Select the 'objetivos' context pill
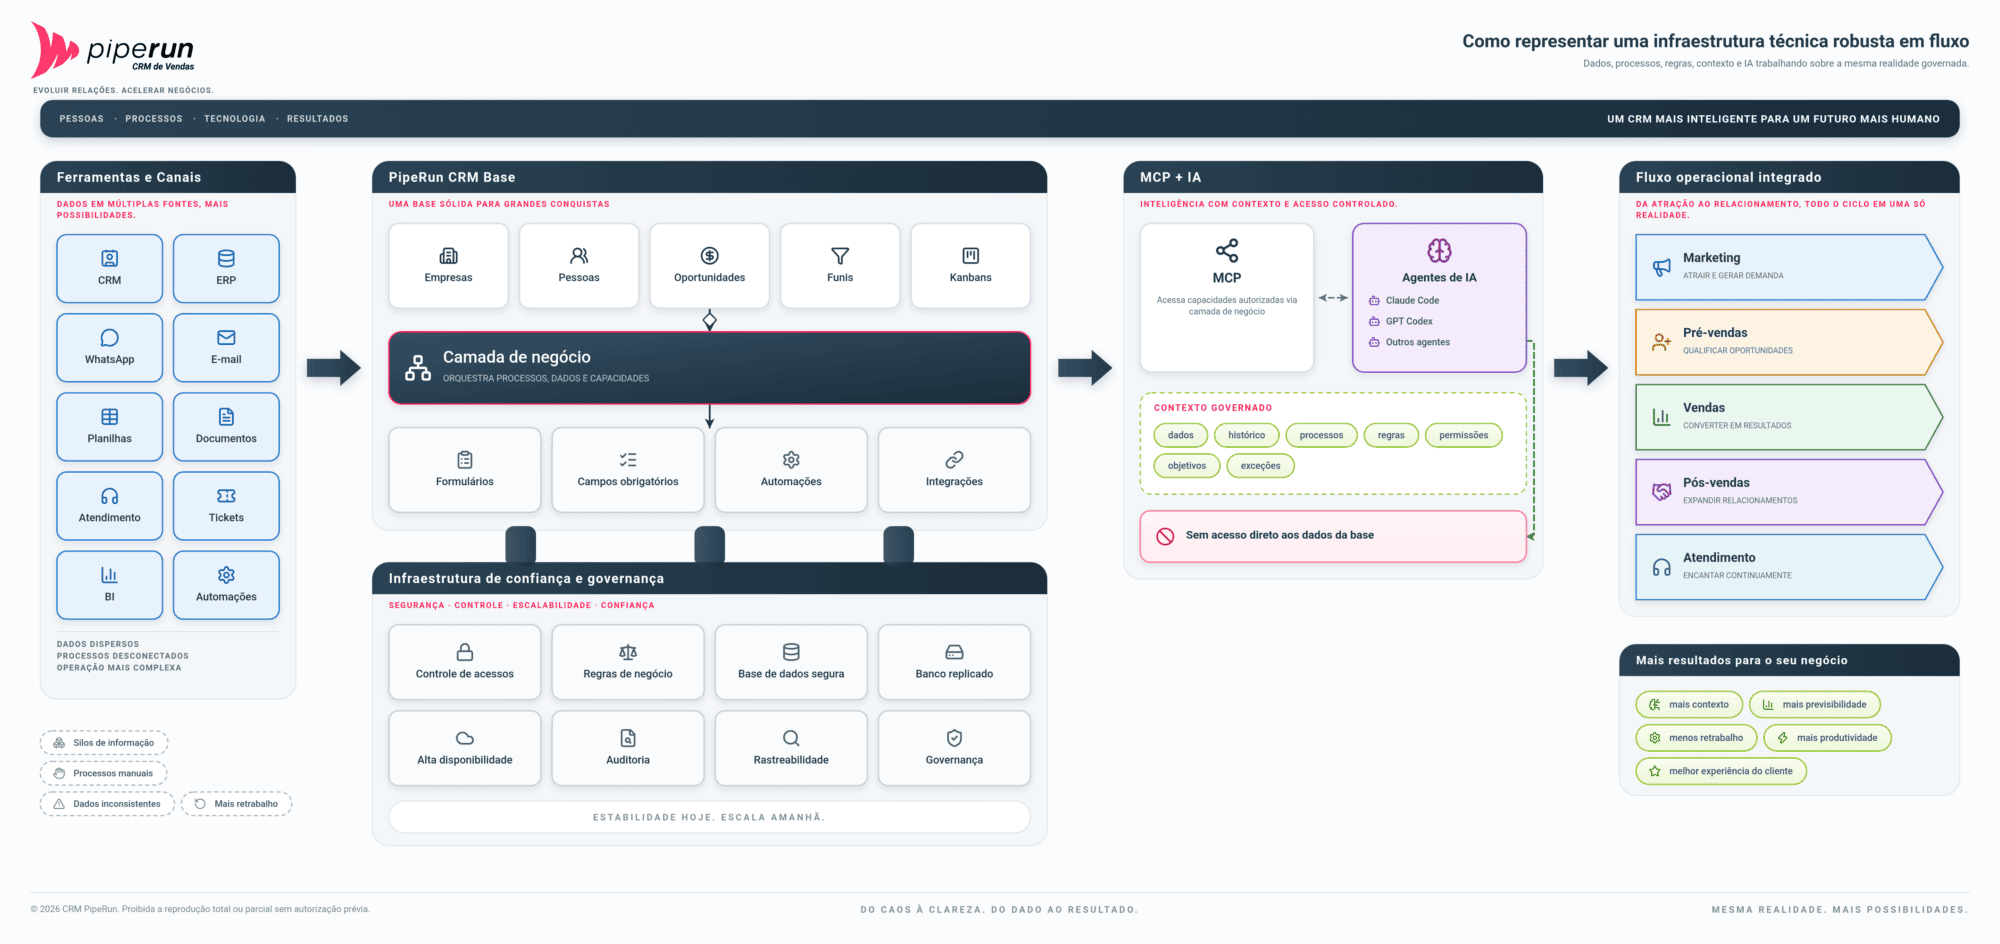This screenshot has height=944, width=2000. pyautogui.click(x=1187, y=466)
